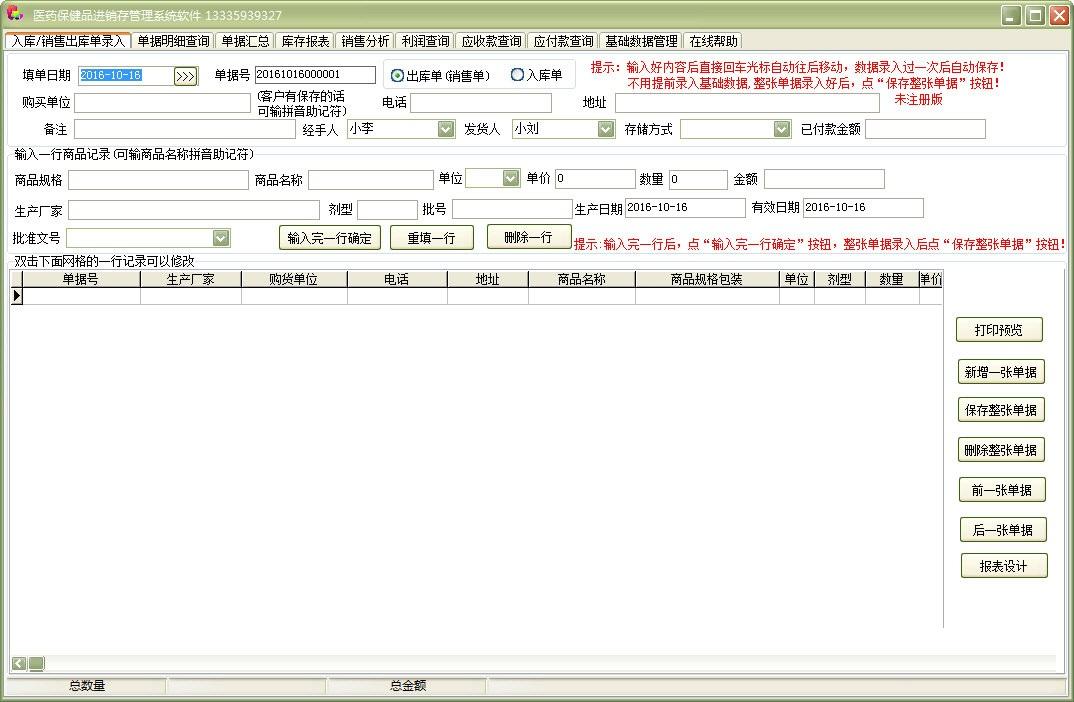Image resolution: width=1074 pixels, height=702 pixels.
Task: Click the 生产厂家 grid column header
Action: [190, 279]
